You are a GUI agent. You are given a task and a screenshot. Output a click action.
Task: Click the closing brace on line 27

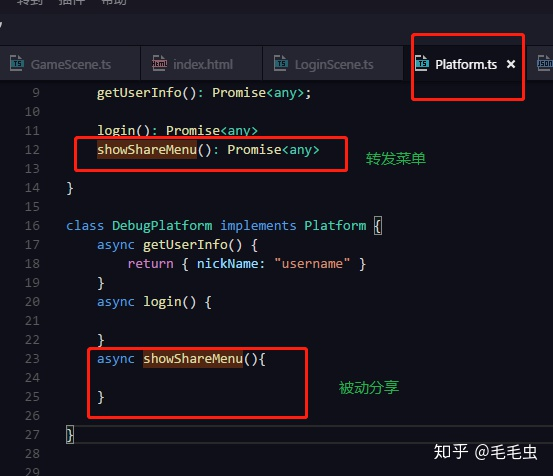click(x=70, y=435)
